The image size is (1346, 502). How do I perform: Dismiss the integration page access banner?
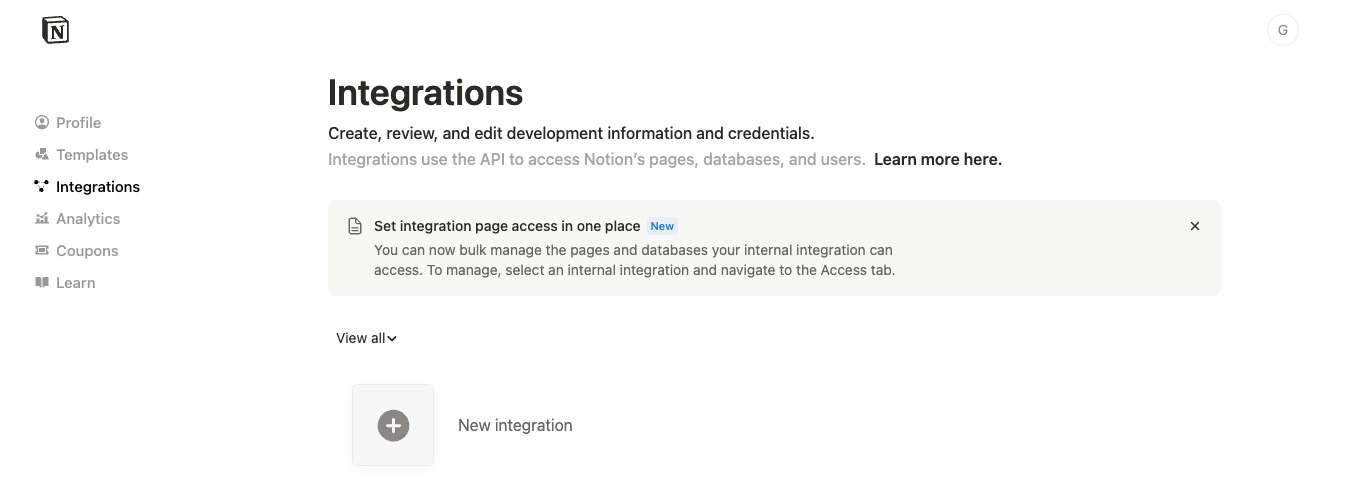click(x=1194, y=226)
